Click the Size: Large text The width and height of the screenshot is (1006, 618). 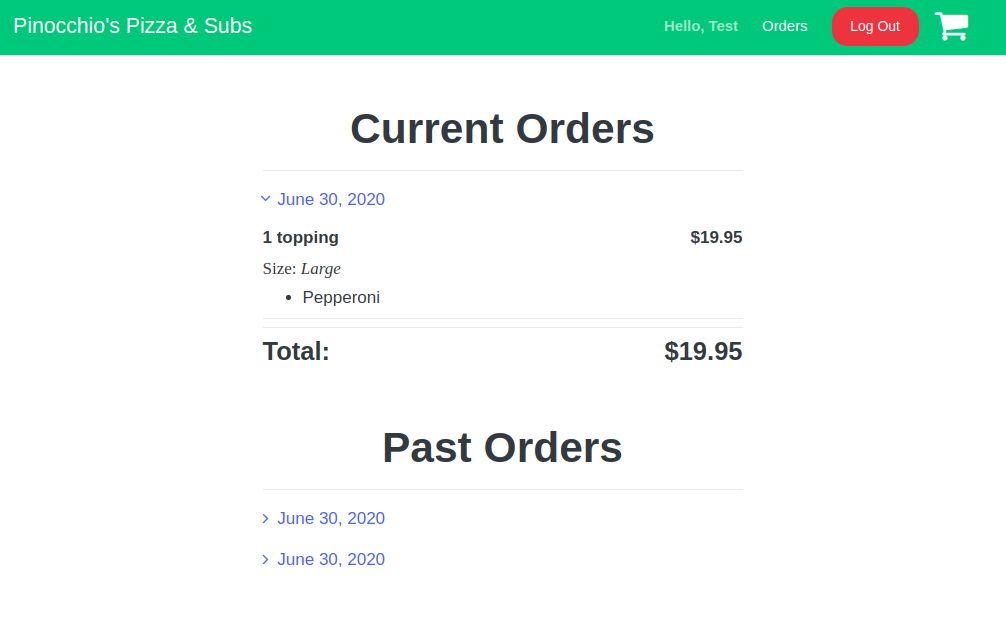(301, 268)
